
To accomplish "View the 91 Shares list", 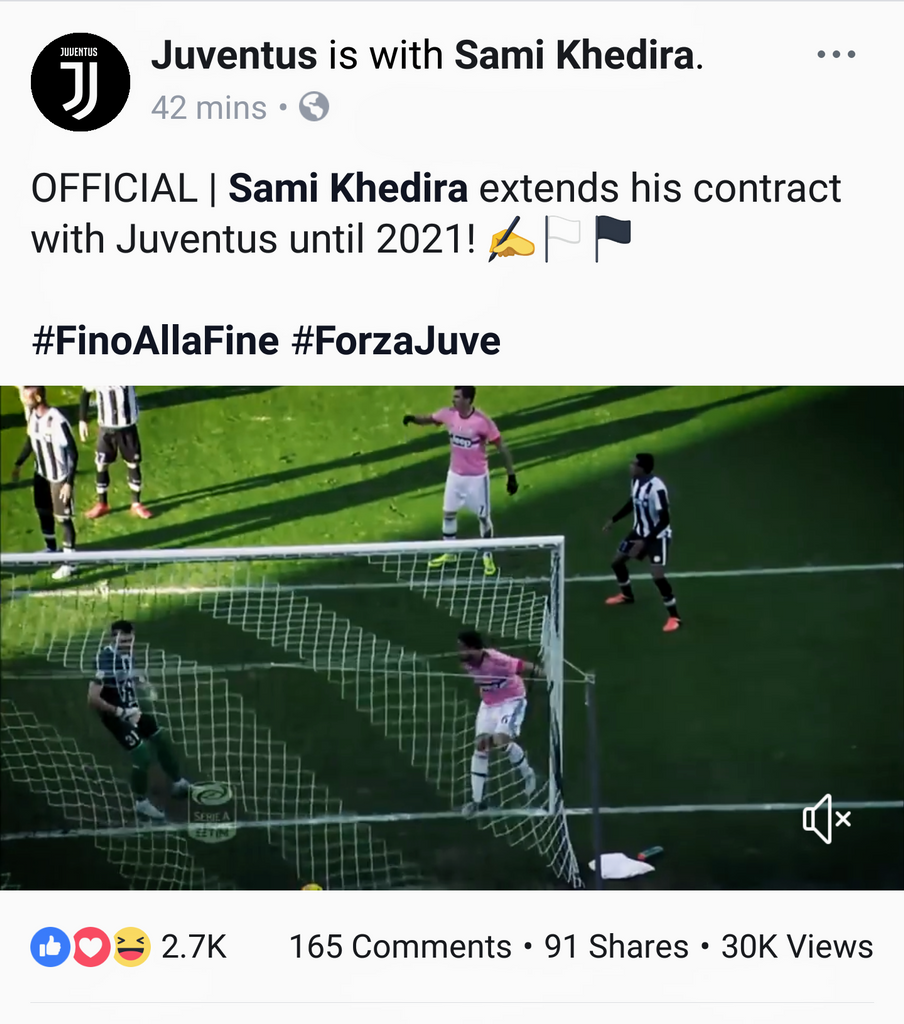I will tap(616, 947).
